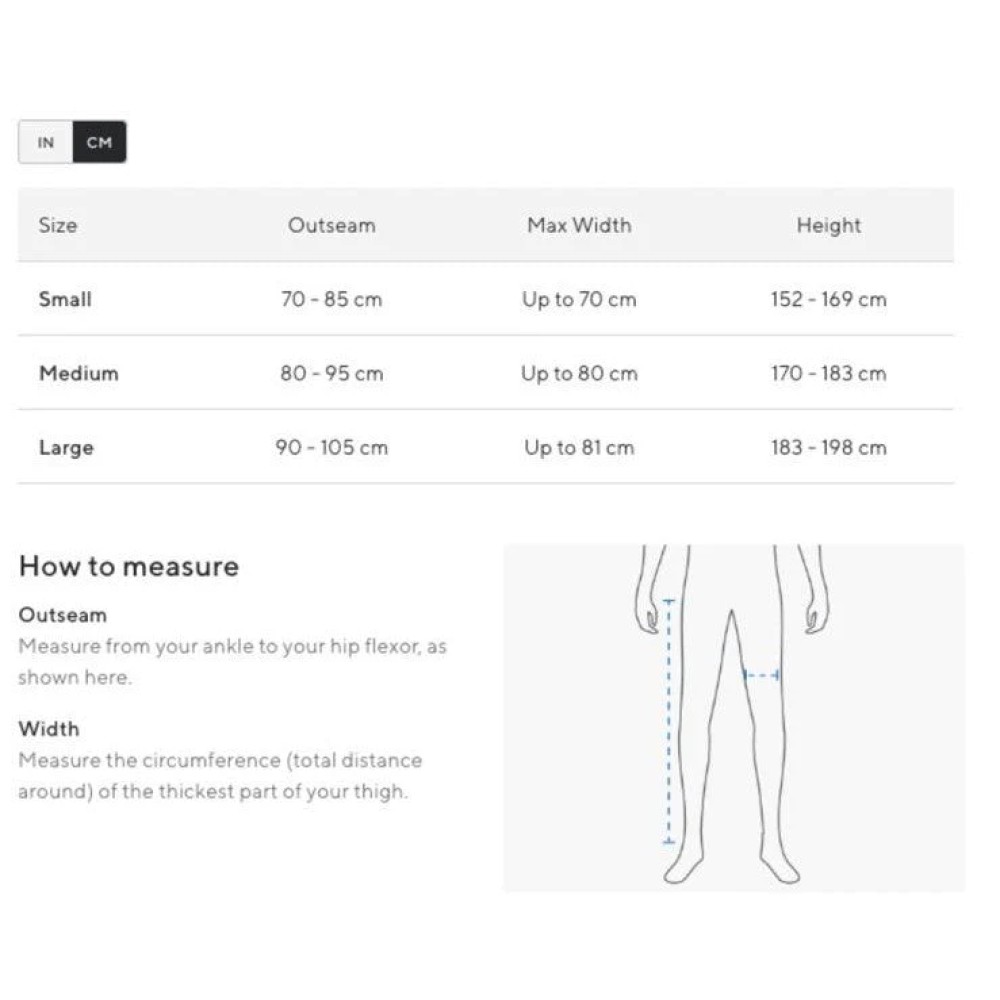This screenshot has width=1000, height=1000.
Task: Select the Large size row label
Action: click(x=66, y=447)
